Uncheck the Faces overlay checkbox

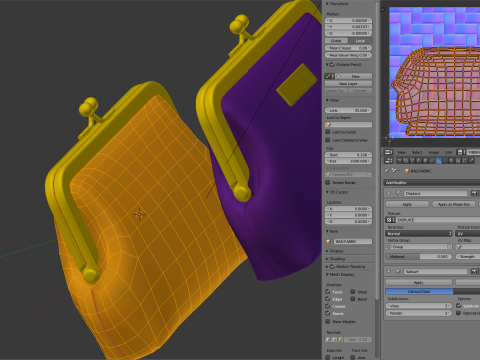[328, 292]
